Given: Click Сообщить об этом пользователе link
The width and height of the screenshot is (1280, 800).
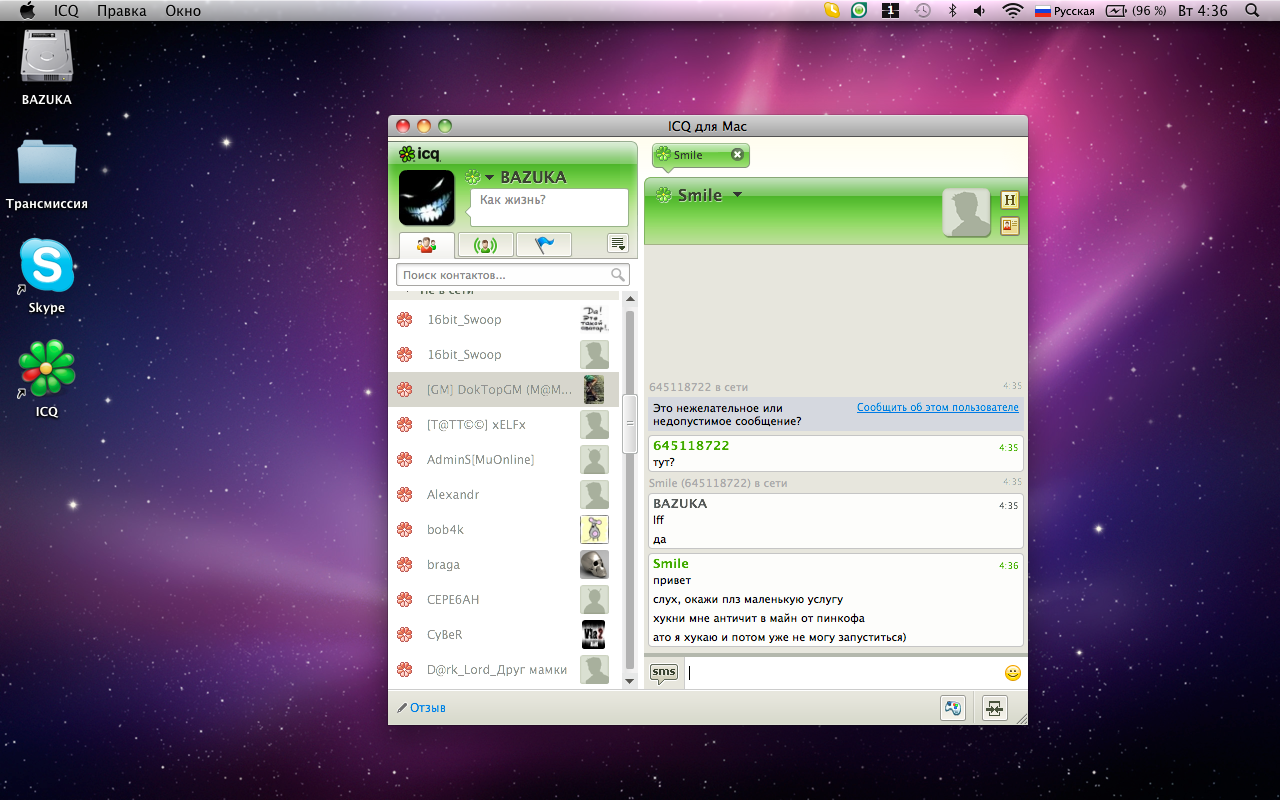Looking at the screenshot, I should tap(938, 407).
